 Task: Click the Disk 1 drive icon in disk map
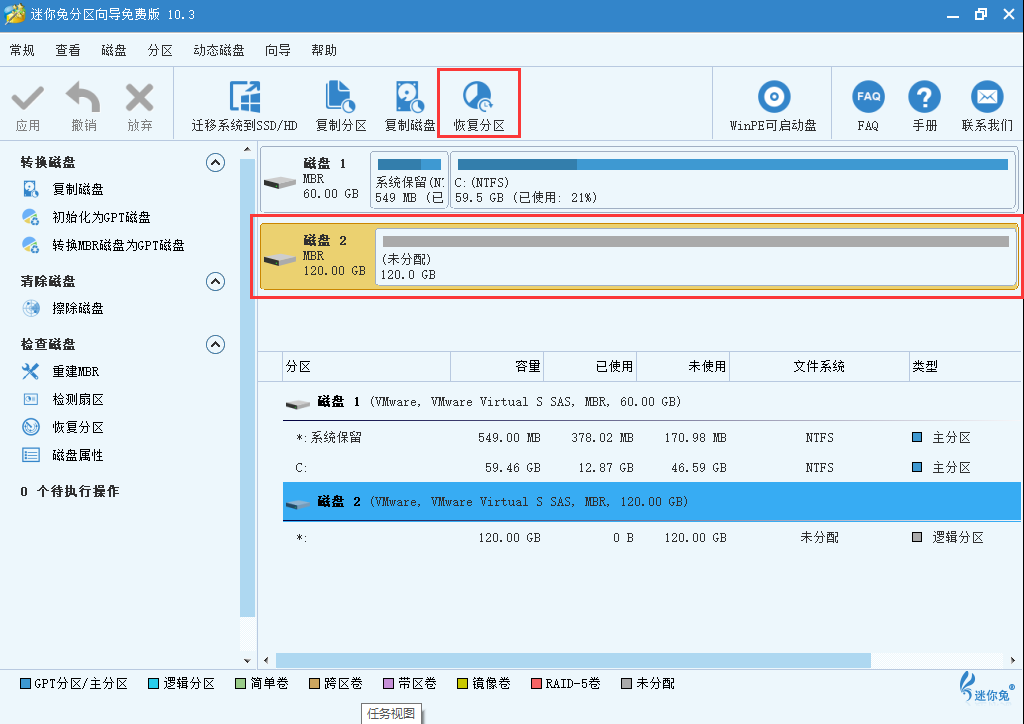pyautogui.click(x=280, y=183)
